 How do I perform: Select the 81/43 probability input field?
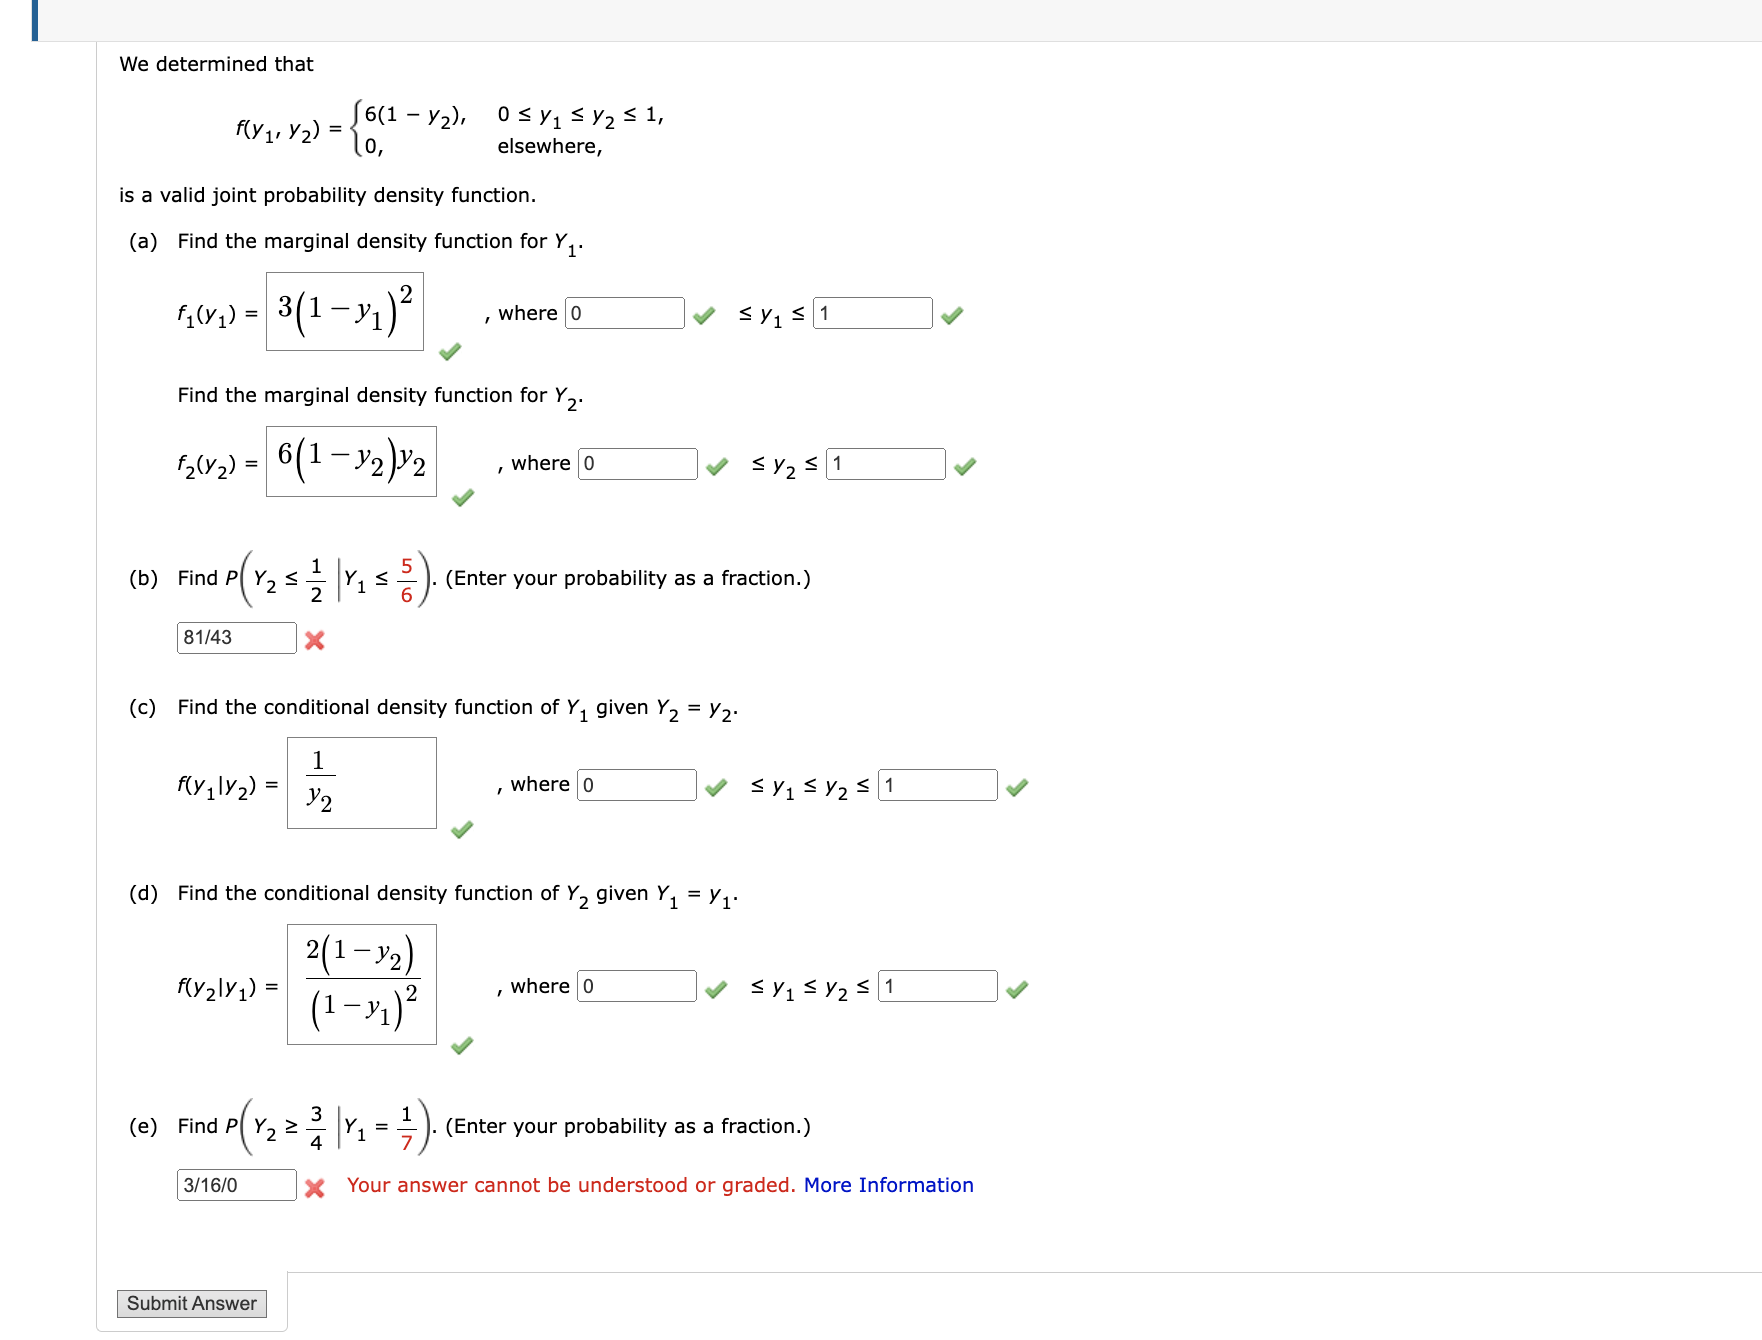(x=236, y=638)
